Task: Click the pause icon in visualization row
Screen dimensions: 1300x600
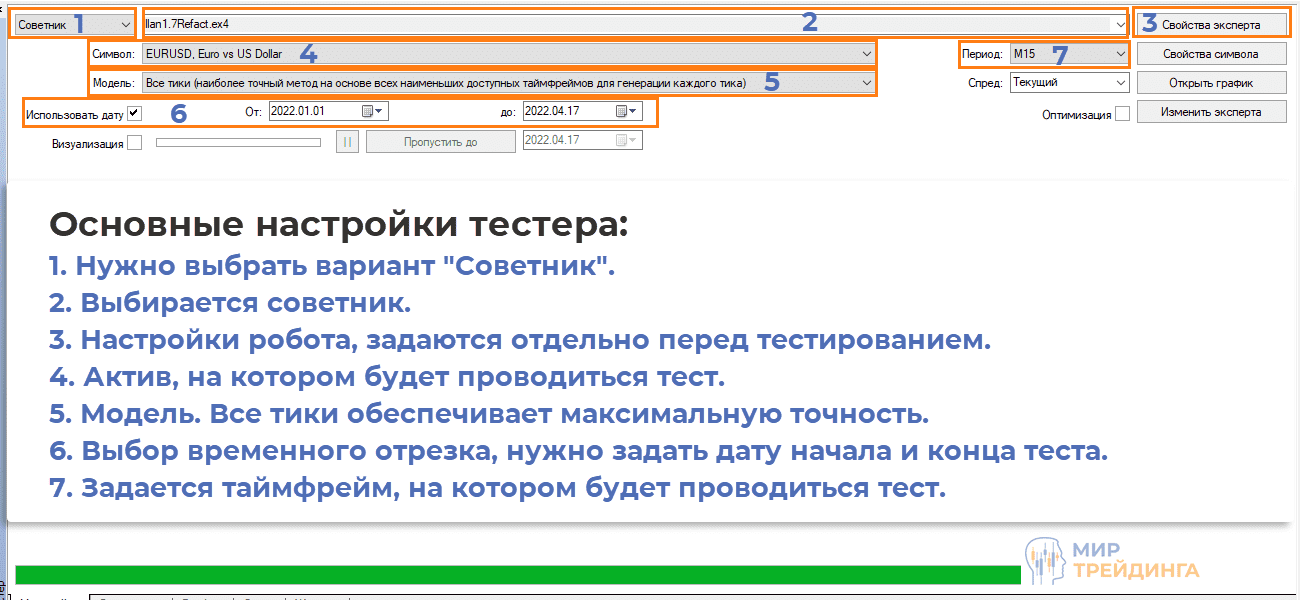Action: point(346,140)
